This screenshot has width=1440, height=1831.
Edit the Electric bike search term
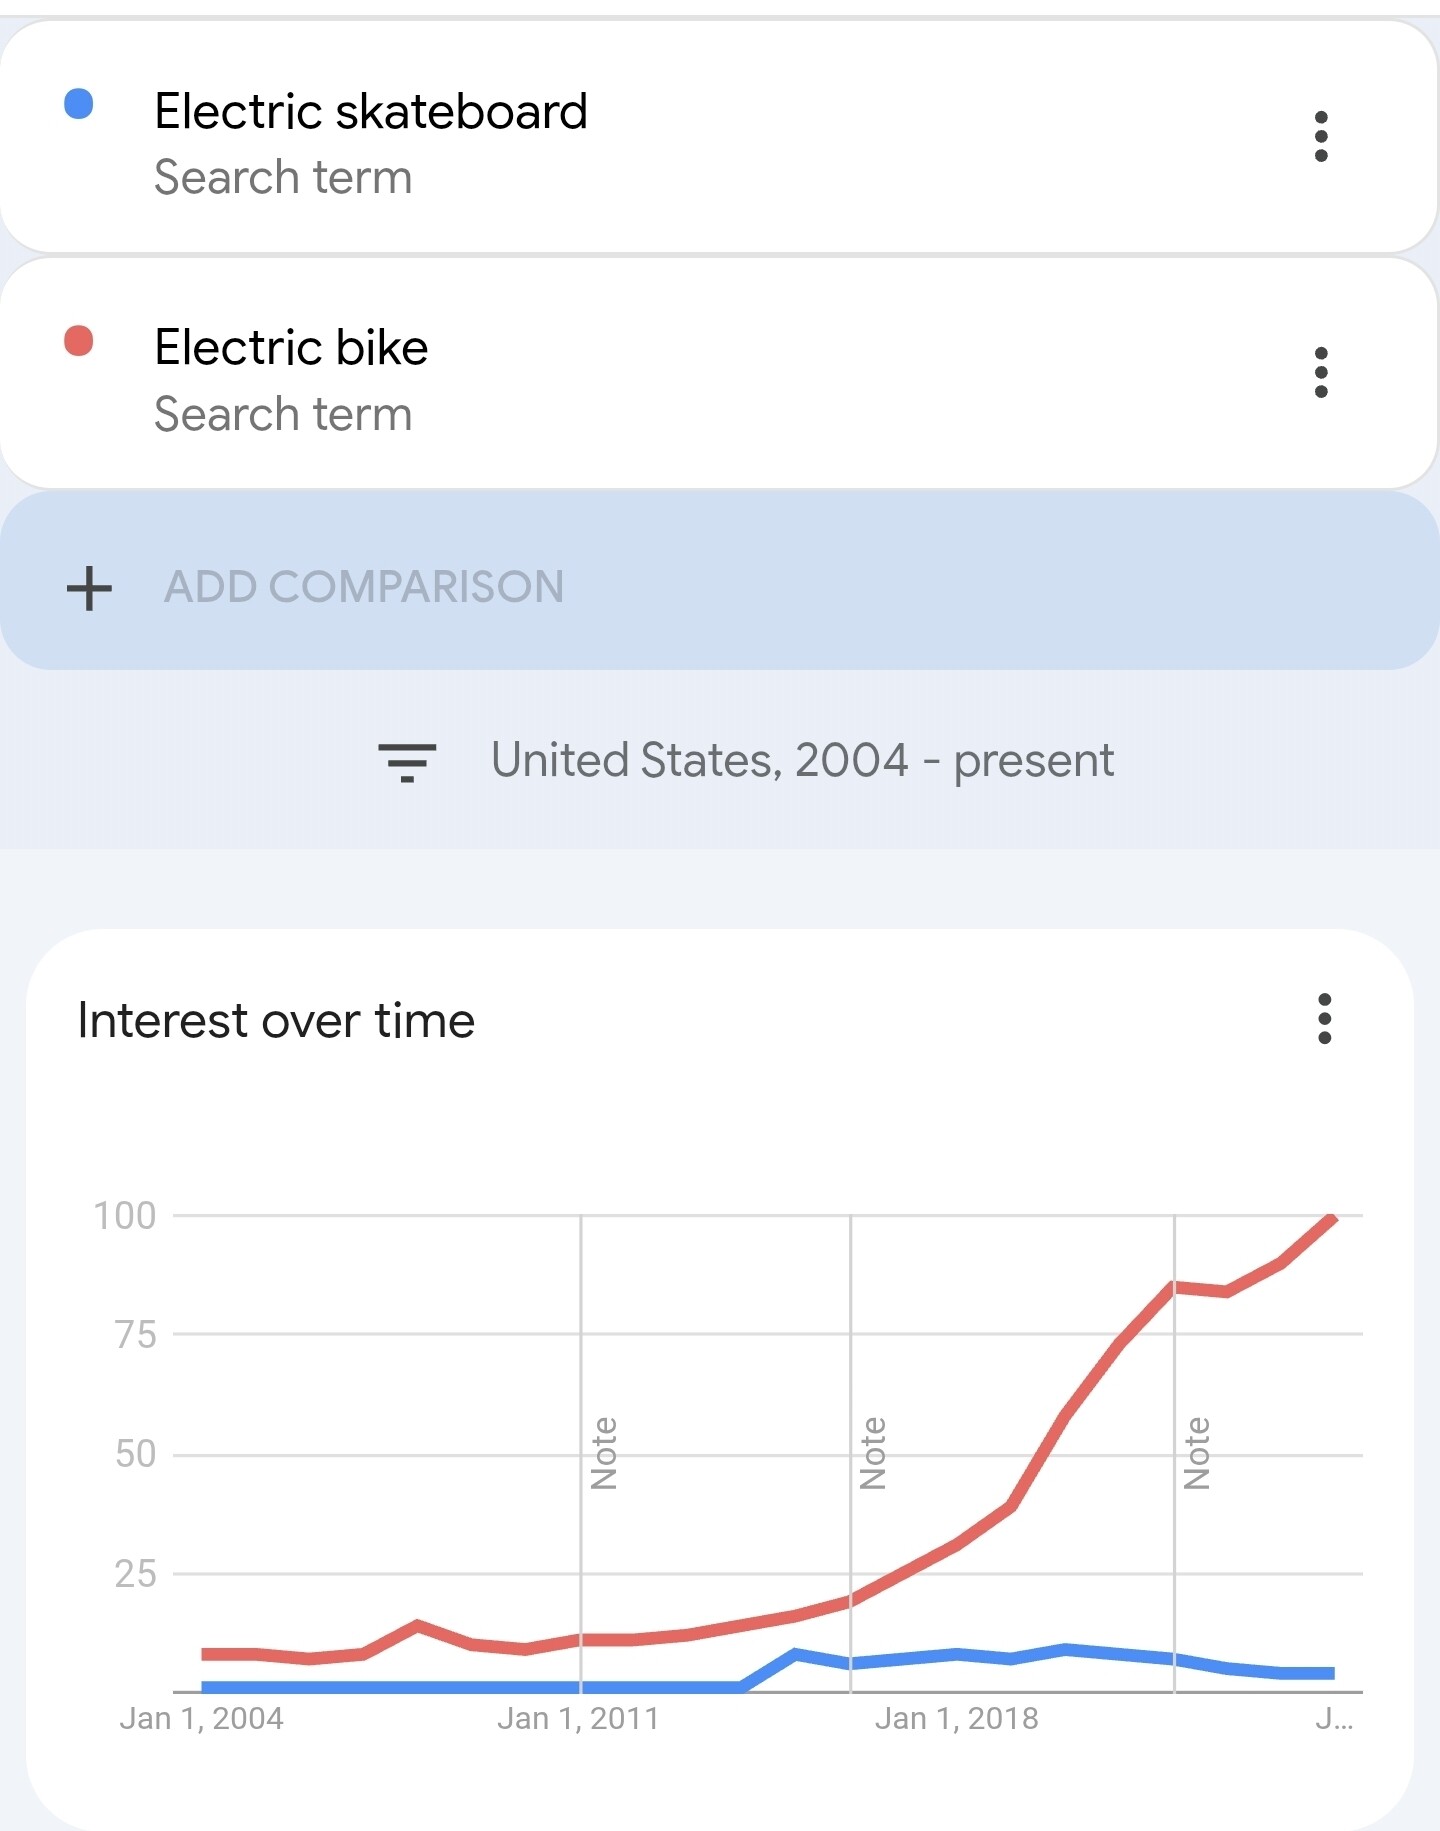click(x=291, y=348)
